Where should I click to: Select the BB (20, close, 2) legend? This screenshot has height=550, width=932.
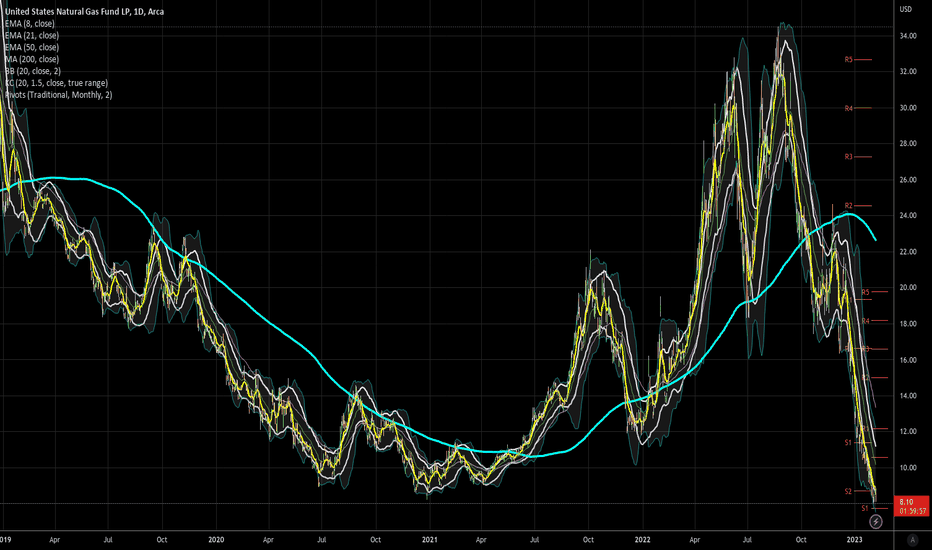(x=33, y=71)
